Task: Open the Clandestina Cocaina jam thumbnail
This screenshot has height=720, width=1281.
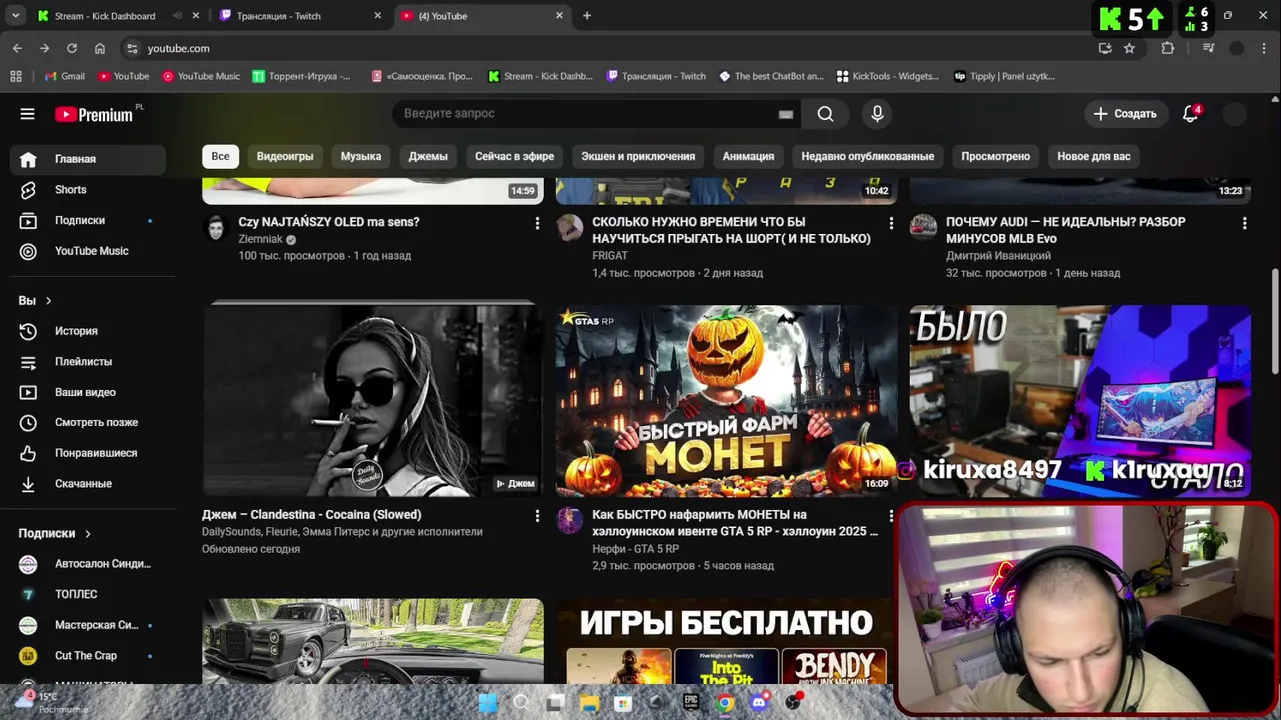Action: 373,401
